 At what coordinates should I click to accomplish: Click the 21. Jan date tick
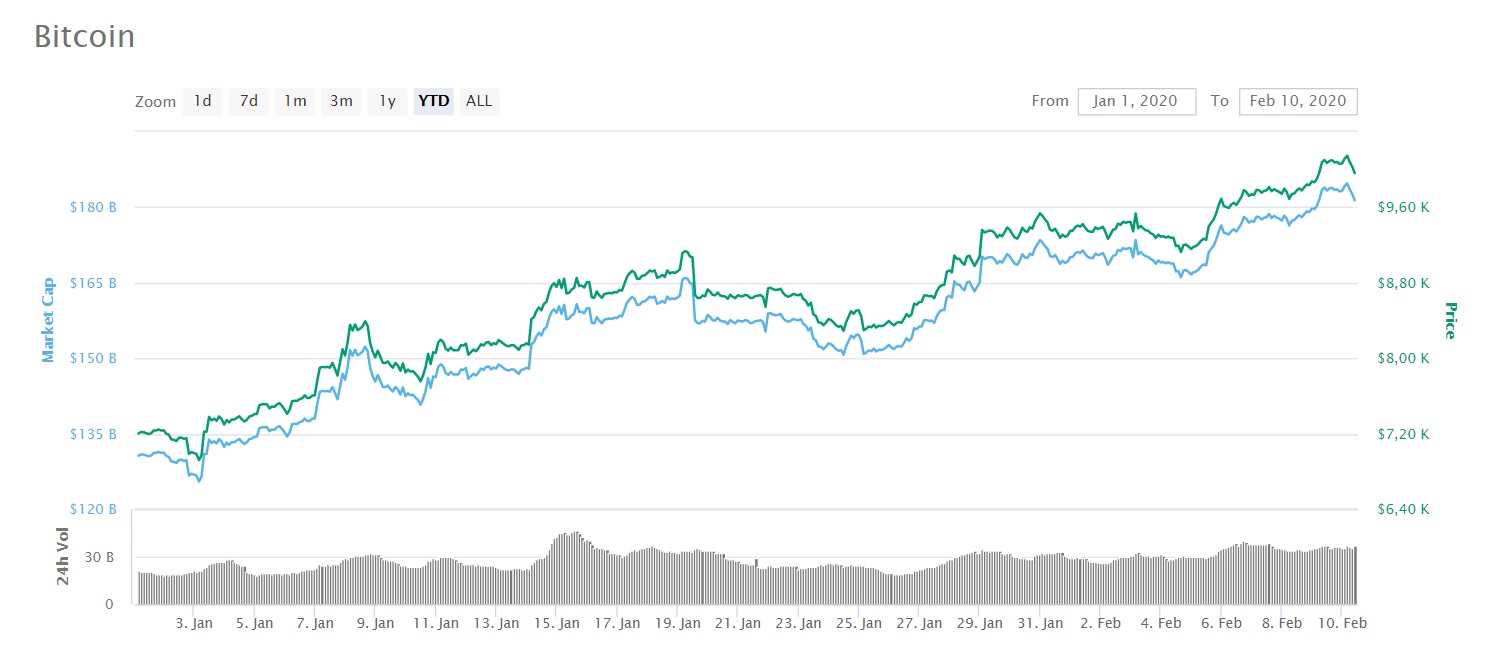click(737, 623)
